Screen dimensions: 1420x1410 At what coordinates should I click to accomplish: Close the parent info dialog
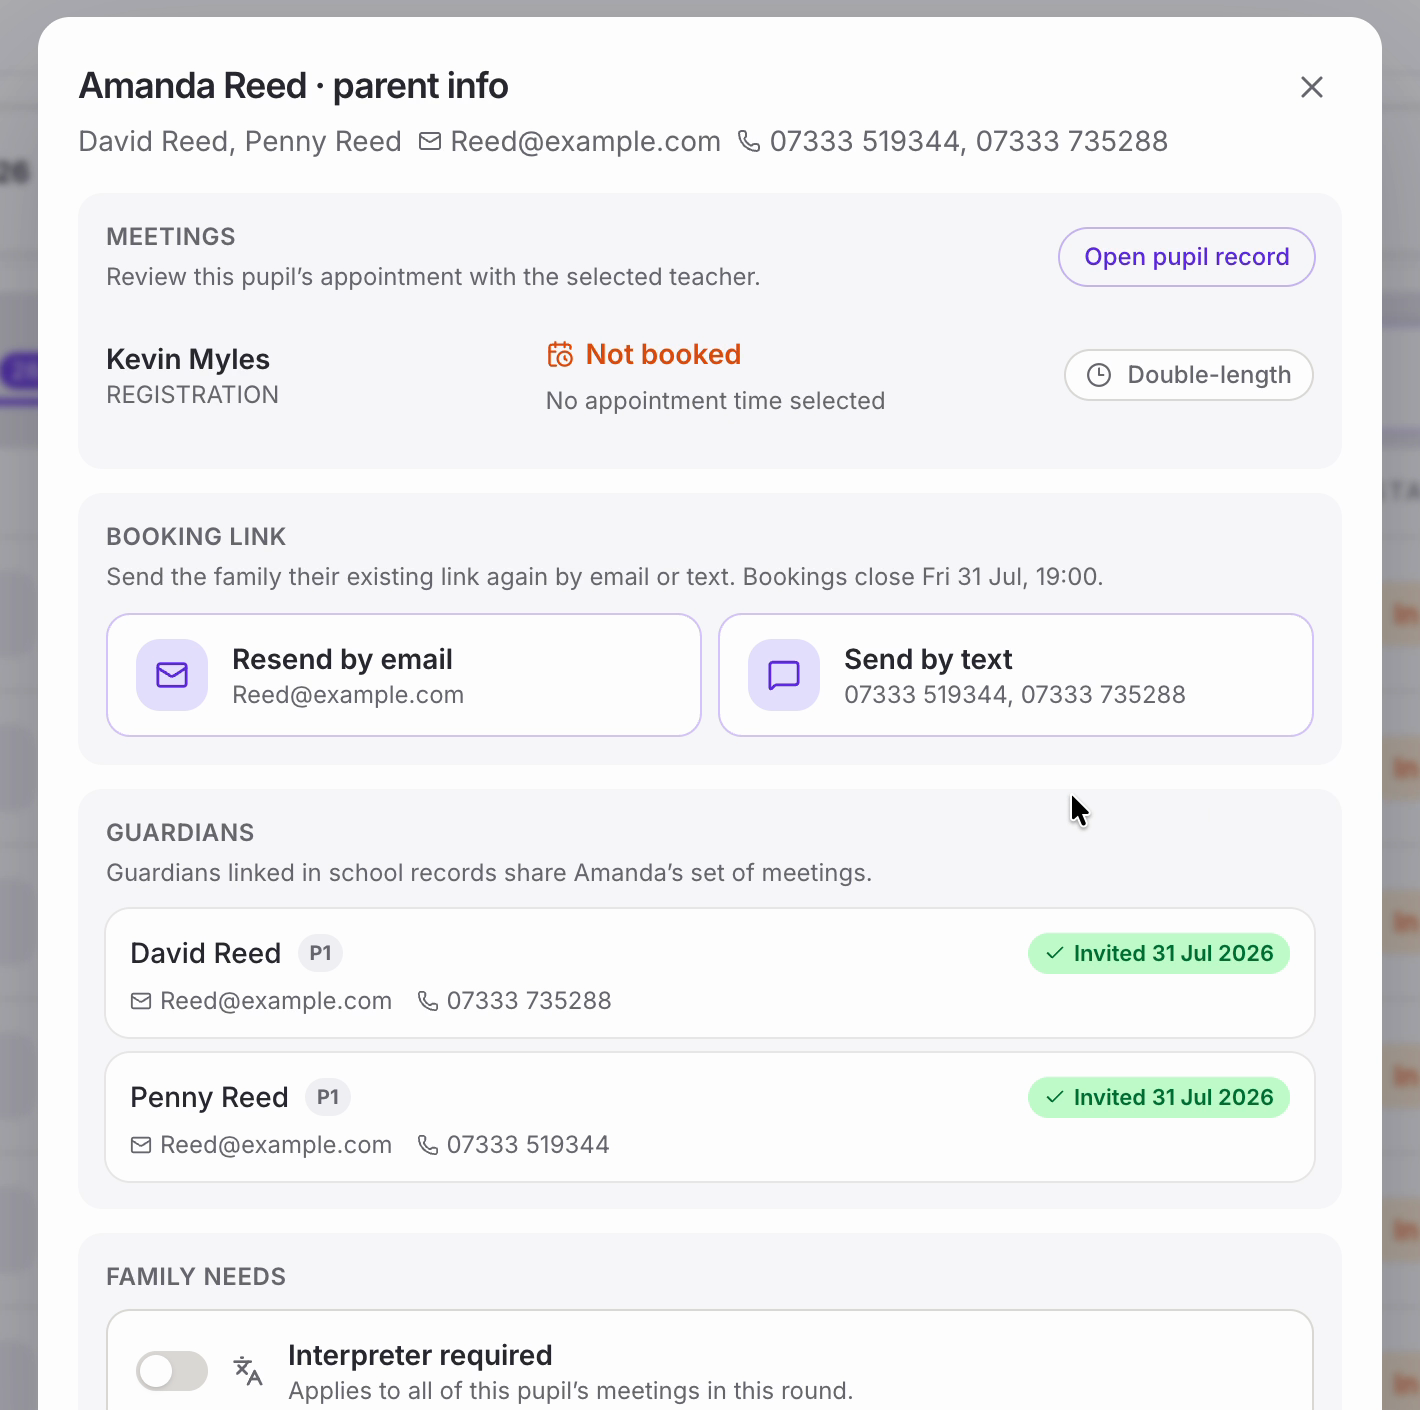(1311, 87)
